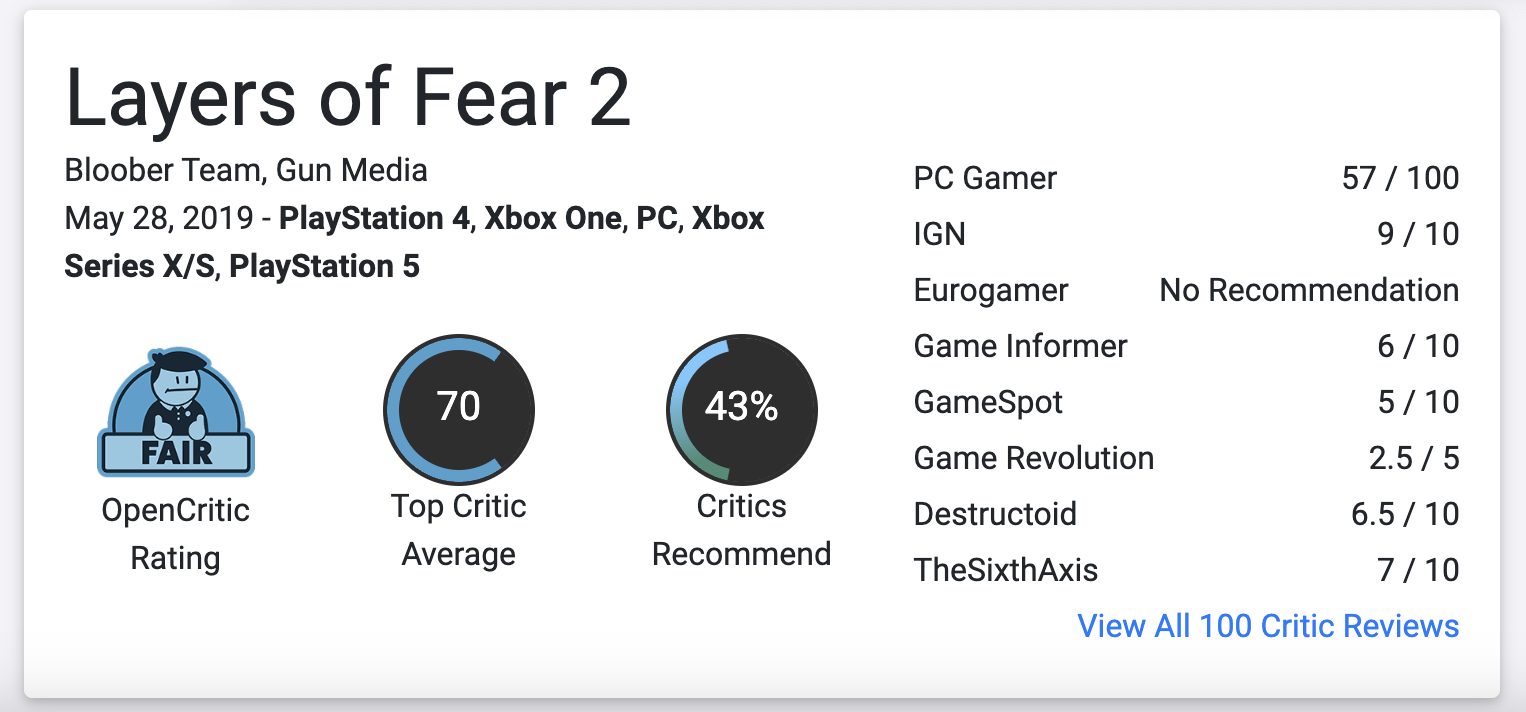Open the View All 100 Critic Reviews link
The height and width of the screenshot is (712, 1526).
(x=1268, y=626)
